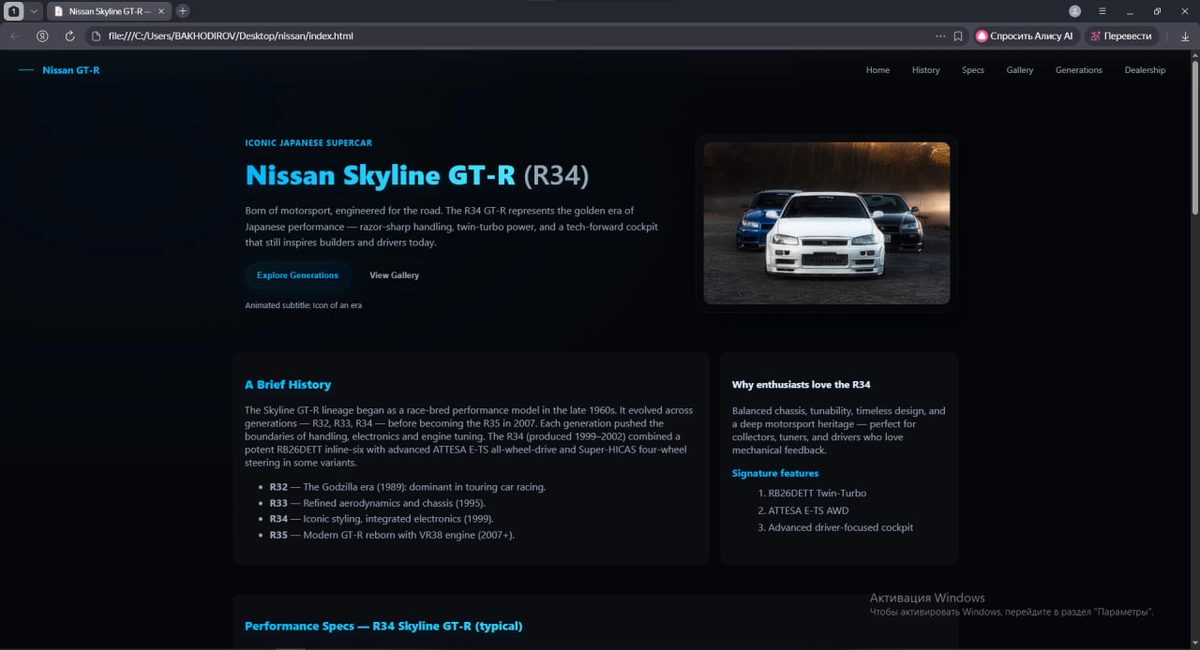Click 'Advanced driver-focused cockpit' list item
The image size is (1200, 650).
840,527
